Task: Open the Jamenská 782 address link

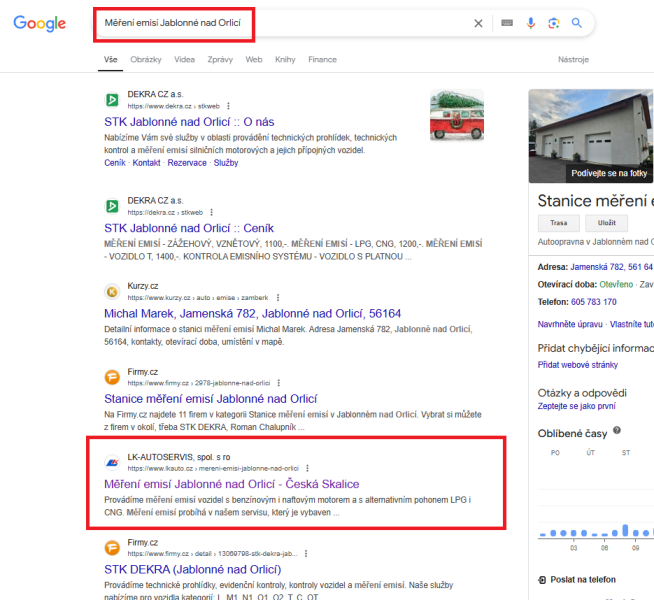Action: click(611, 267)
